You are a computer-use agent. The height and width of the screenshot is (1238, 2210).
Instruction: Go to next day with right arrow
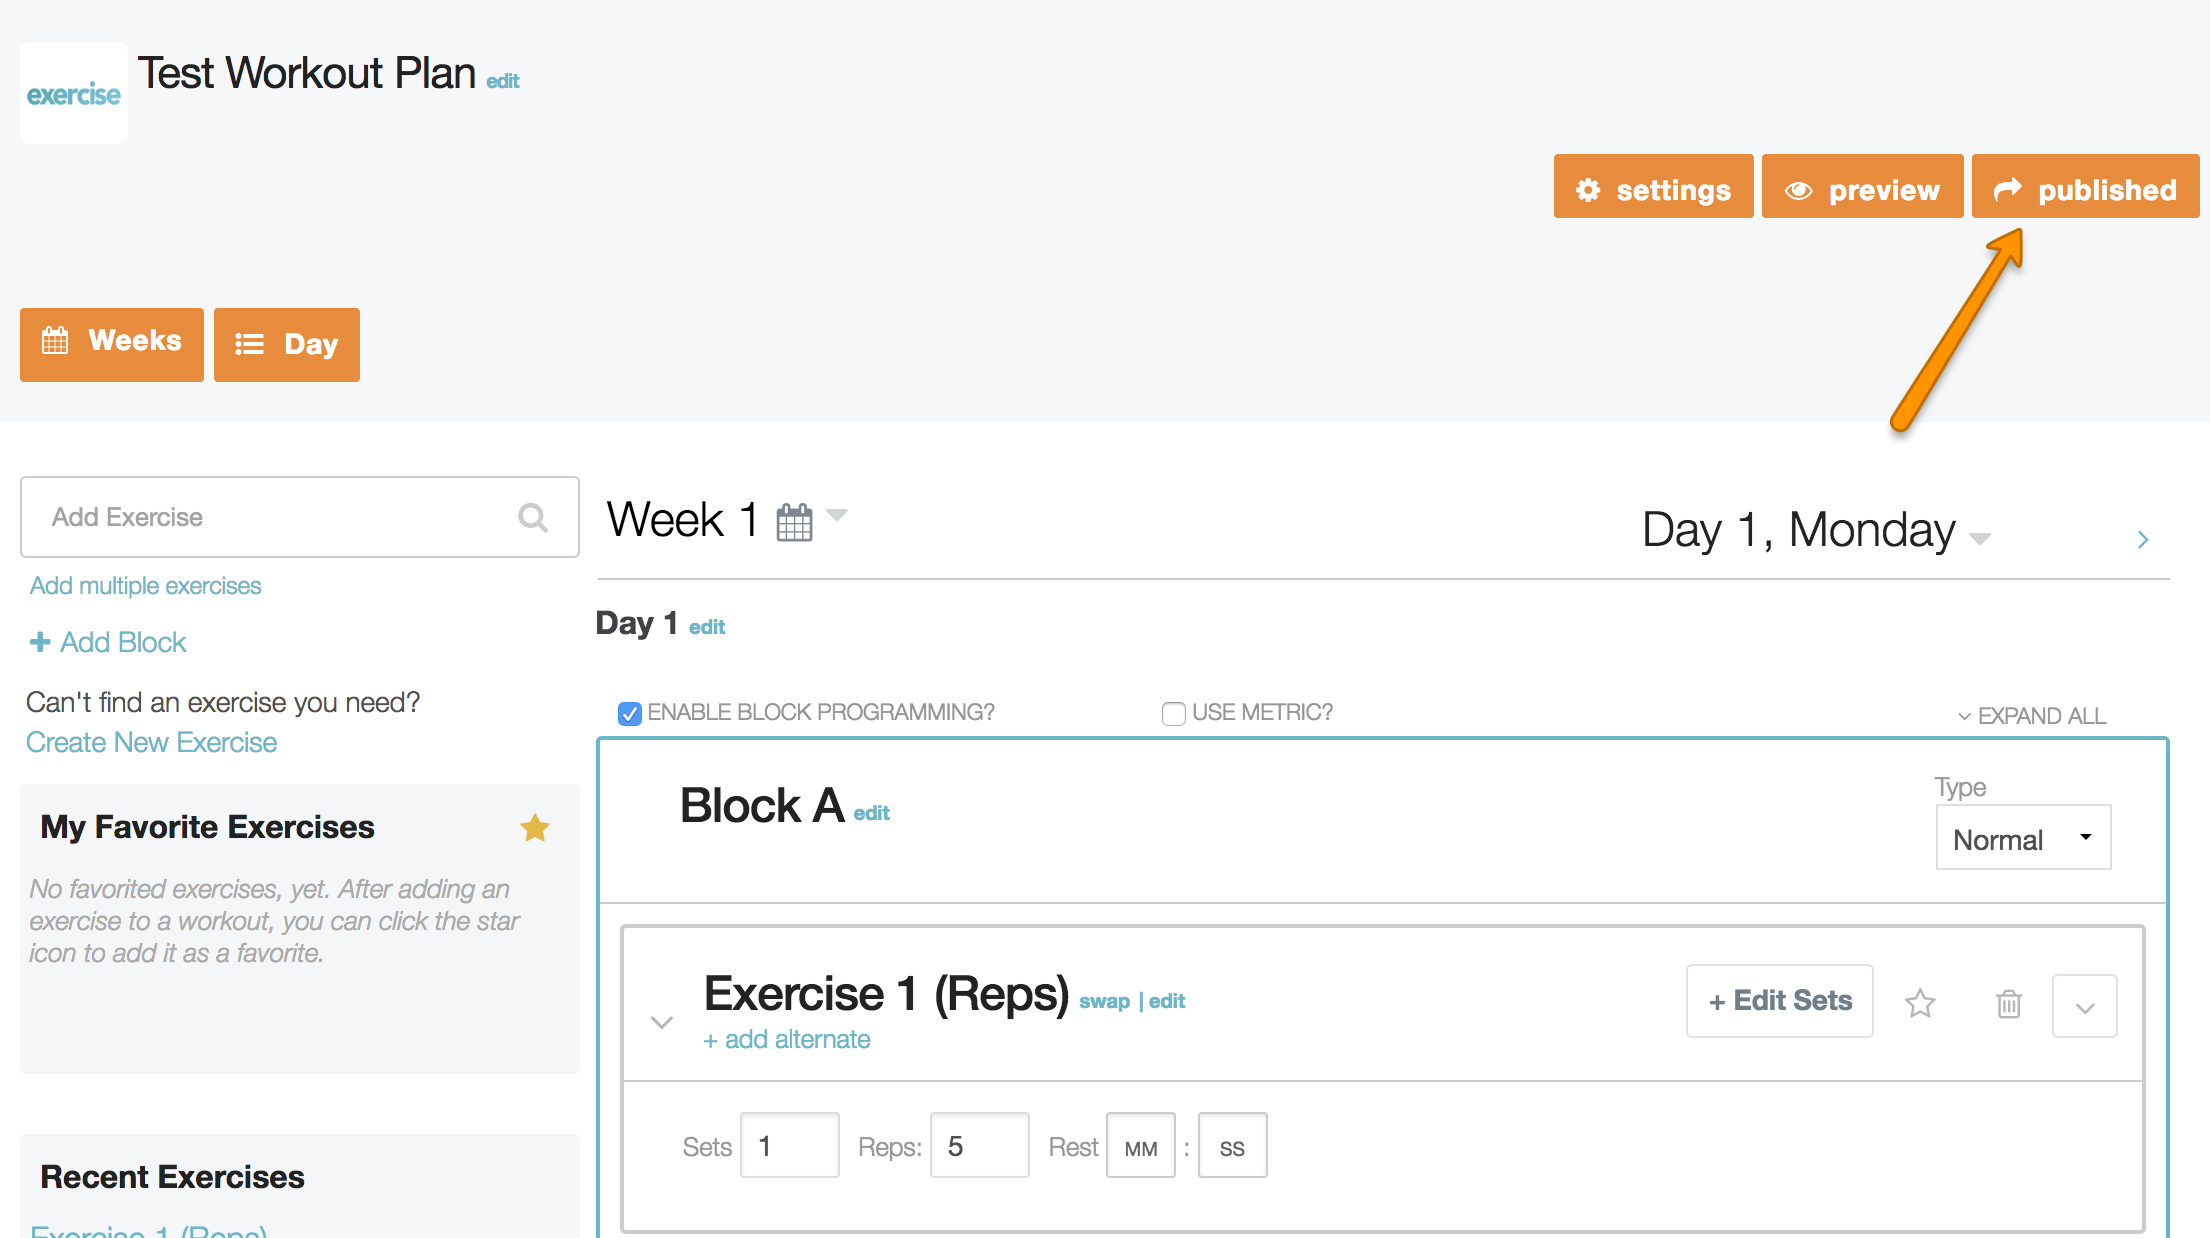pyautogui.click(x=2143, y=540)
